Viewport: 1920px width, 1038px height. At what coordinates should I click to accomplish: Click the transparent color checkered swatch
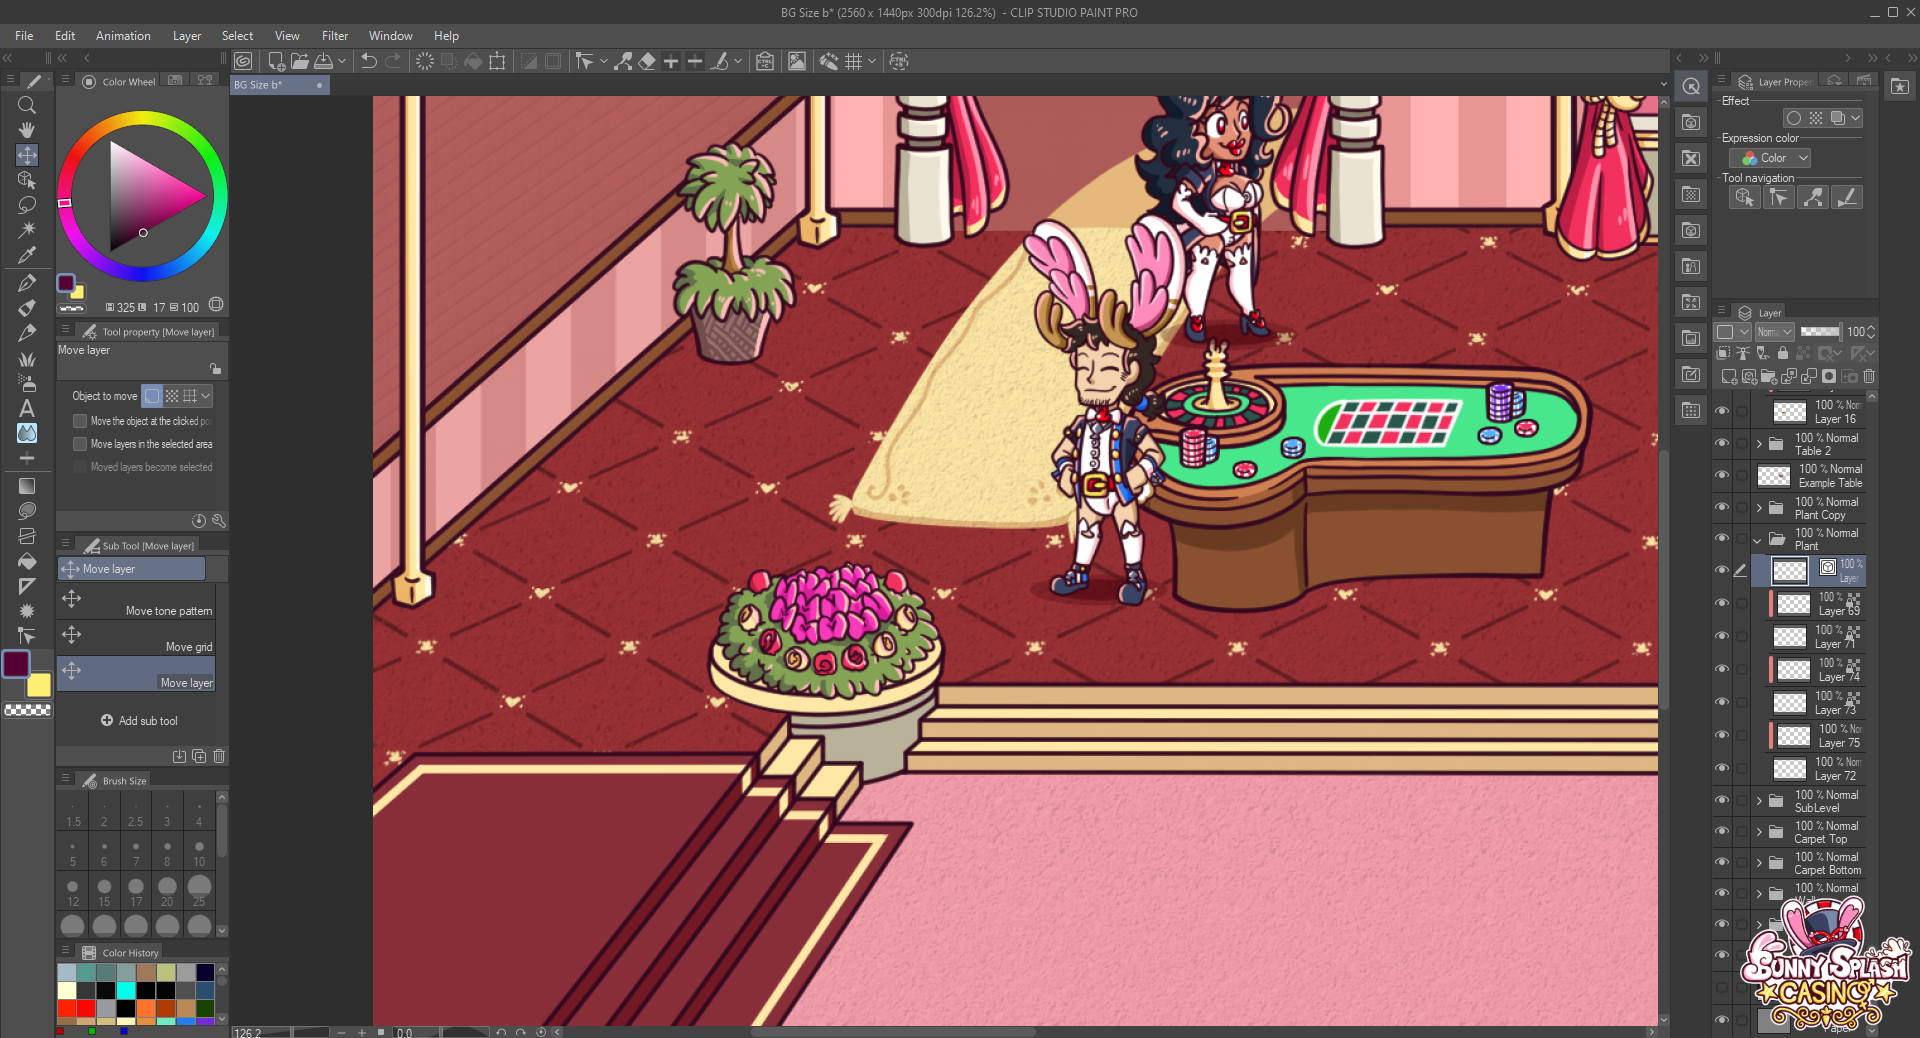point(28,710)
